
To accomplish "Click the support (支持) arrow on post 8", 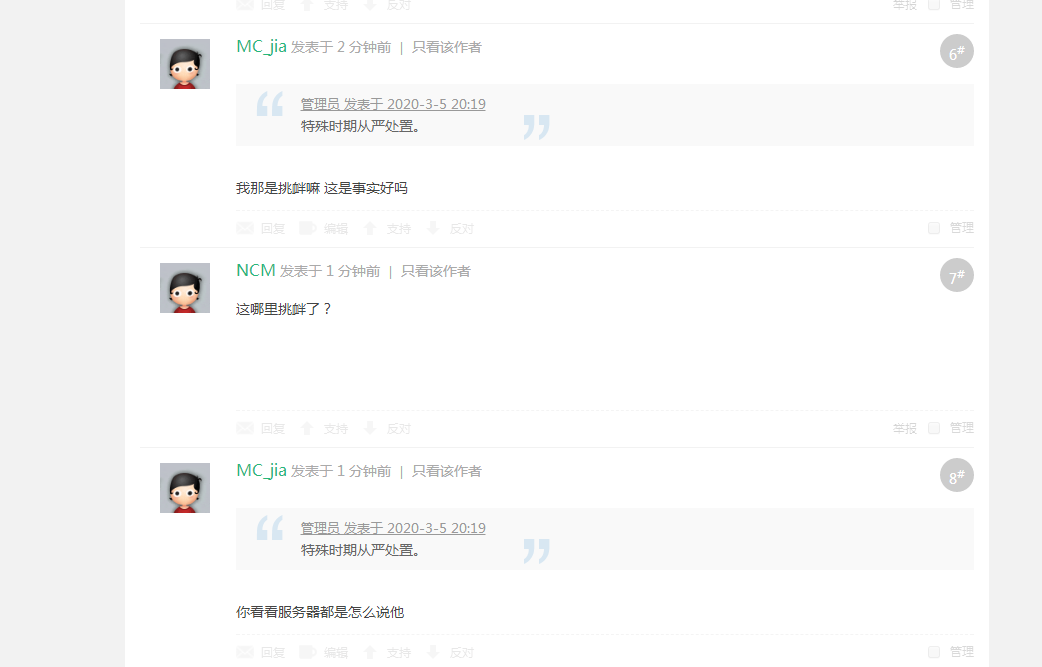I will click(x=370, y=652).
